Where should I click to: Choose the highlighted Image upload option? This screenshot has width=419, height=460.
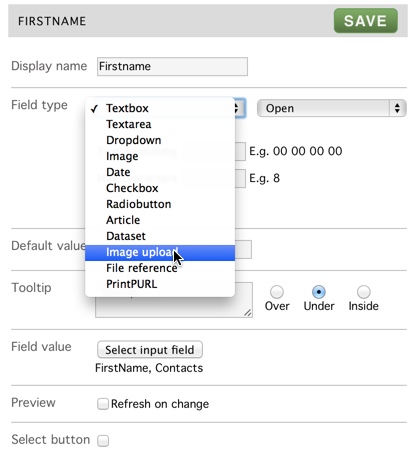pyautogui.click(x=160, y=253)
